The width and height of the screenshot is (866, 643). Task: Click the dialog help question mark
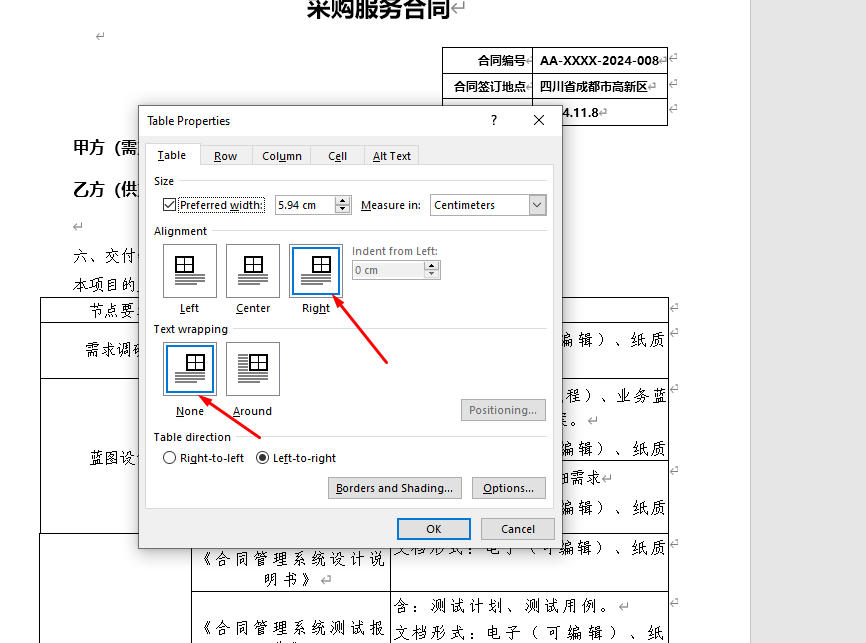[x=493, y=121]
